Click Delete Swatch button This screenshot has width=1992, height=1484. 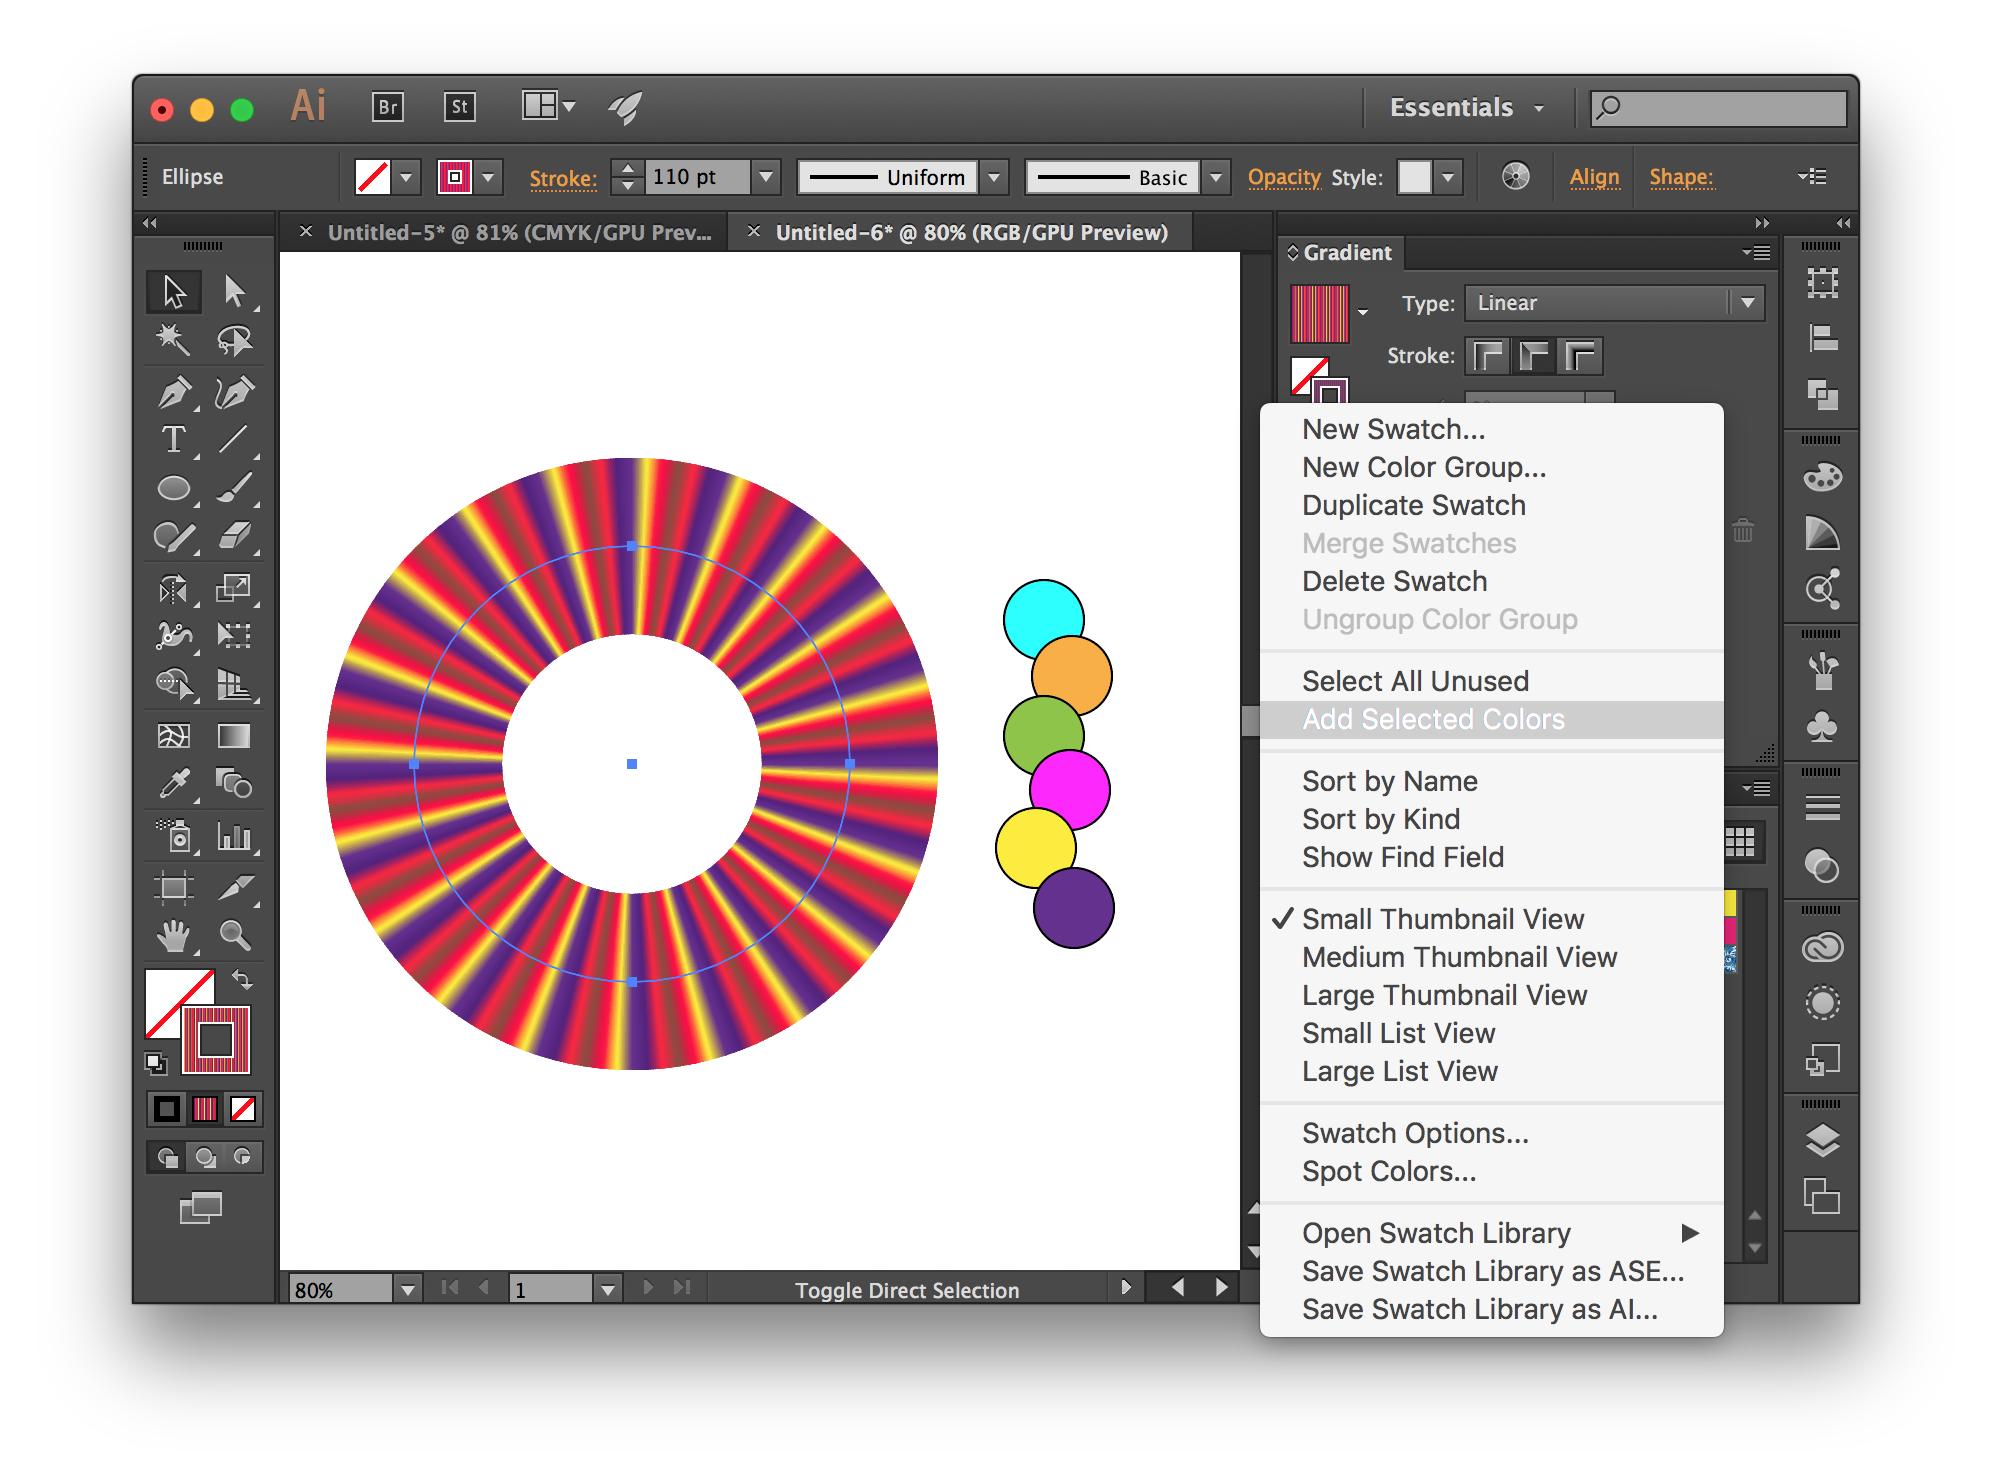(x=1395, y=581)
